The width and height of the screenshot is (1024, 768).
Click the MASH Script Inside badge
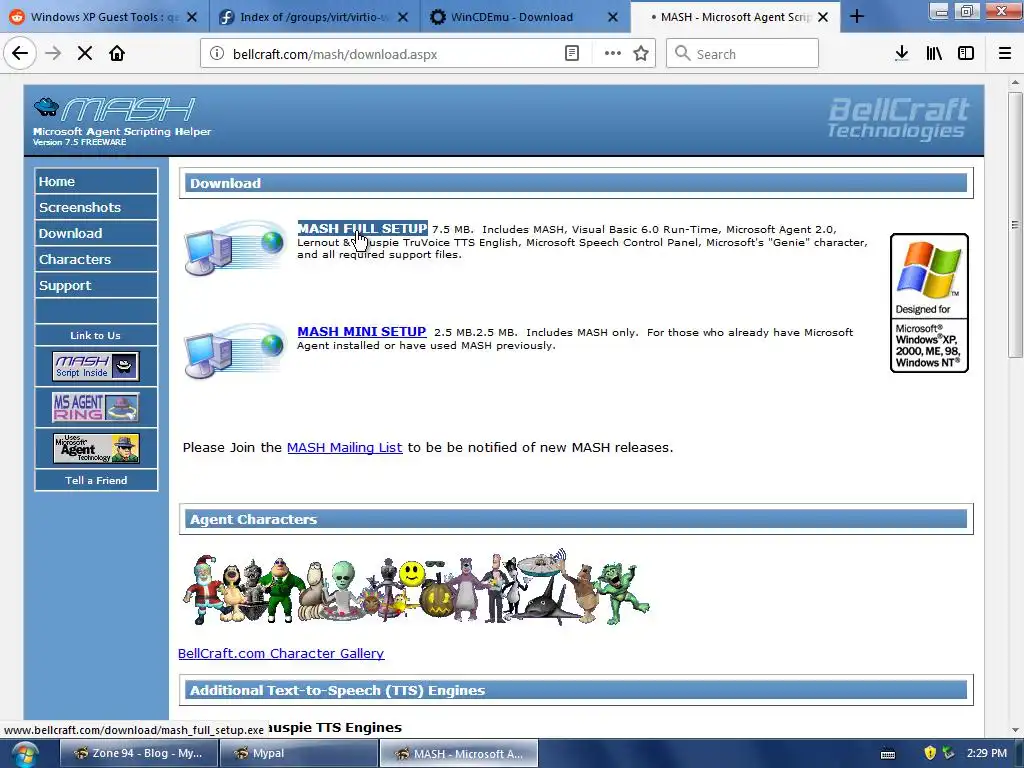pos(96,366)
